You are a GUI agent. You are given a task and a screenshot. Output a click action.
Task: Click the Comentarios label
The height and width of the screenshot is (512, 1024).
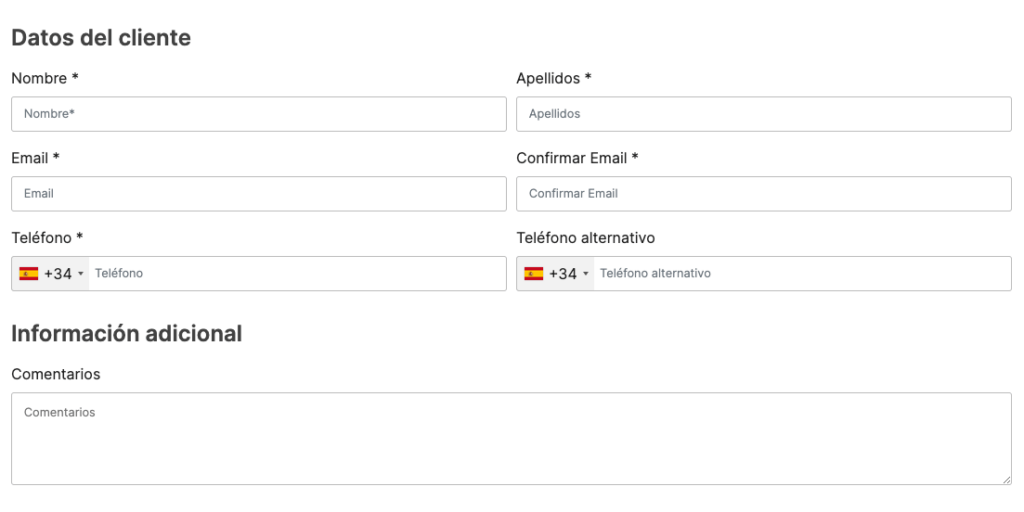[56, 375]
